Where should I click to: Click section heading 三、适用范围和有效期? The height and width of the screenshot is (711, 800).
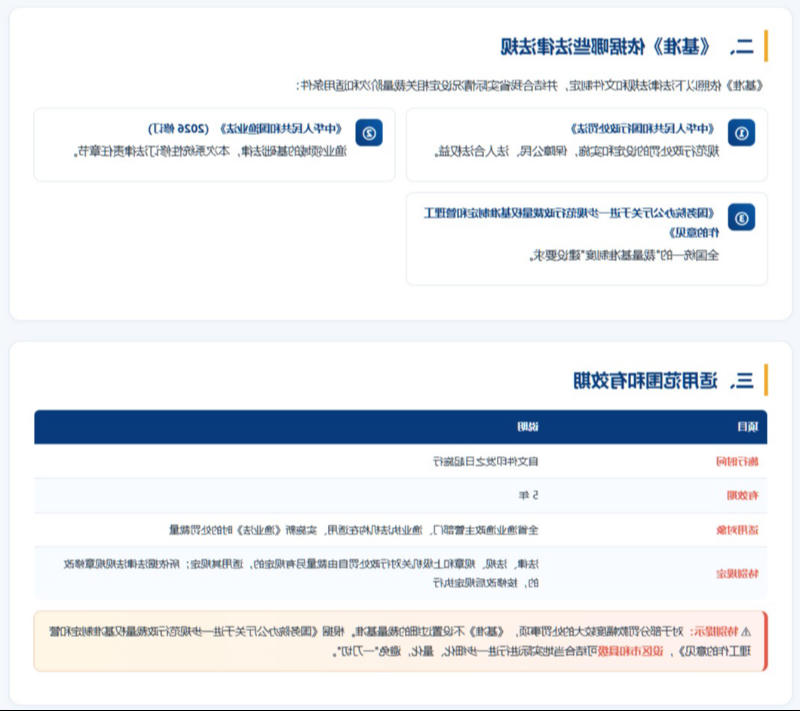click(663, 380)
